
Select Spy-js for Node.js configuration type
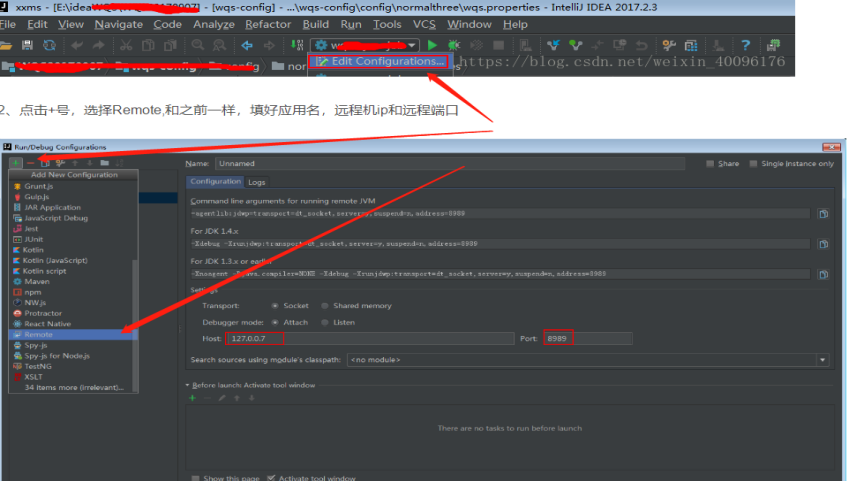click(x=73, y=356)
